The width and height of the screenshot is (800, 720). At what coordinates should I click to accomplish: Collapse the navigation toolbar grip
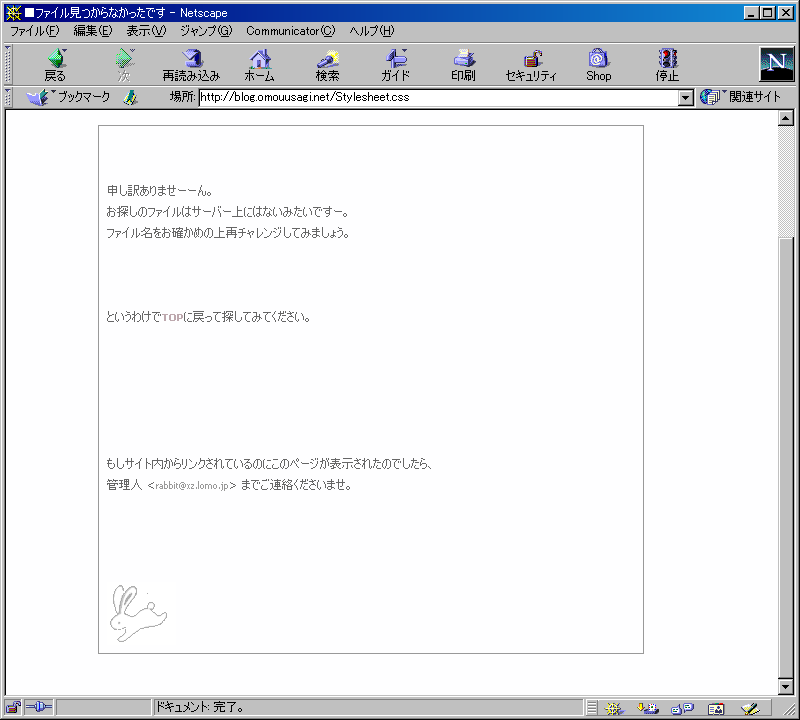pyautogui.click(x=8, y=64)
